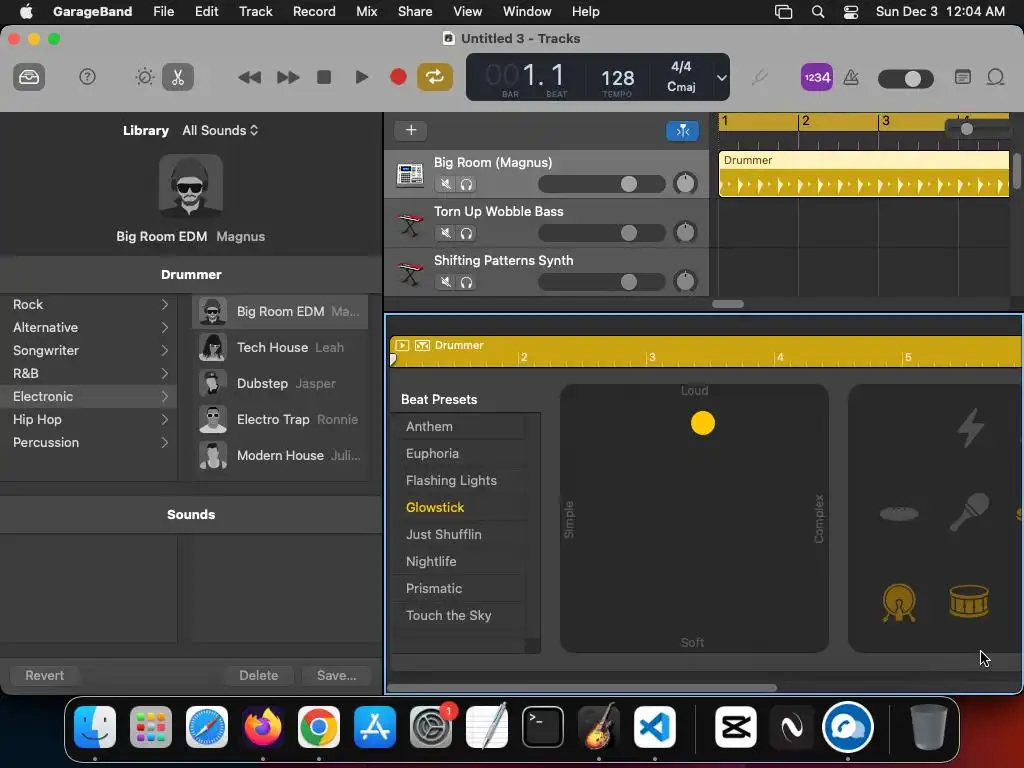Toggle Smart Controls dial icon

click(144, 77)
